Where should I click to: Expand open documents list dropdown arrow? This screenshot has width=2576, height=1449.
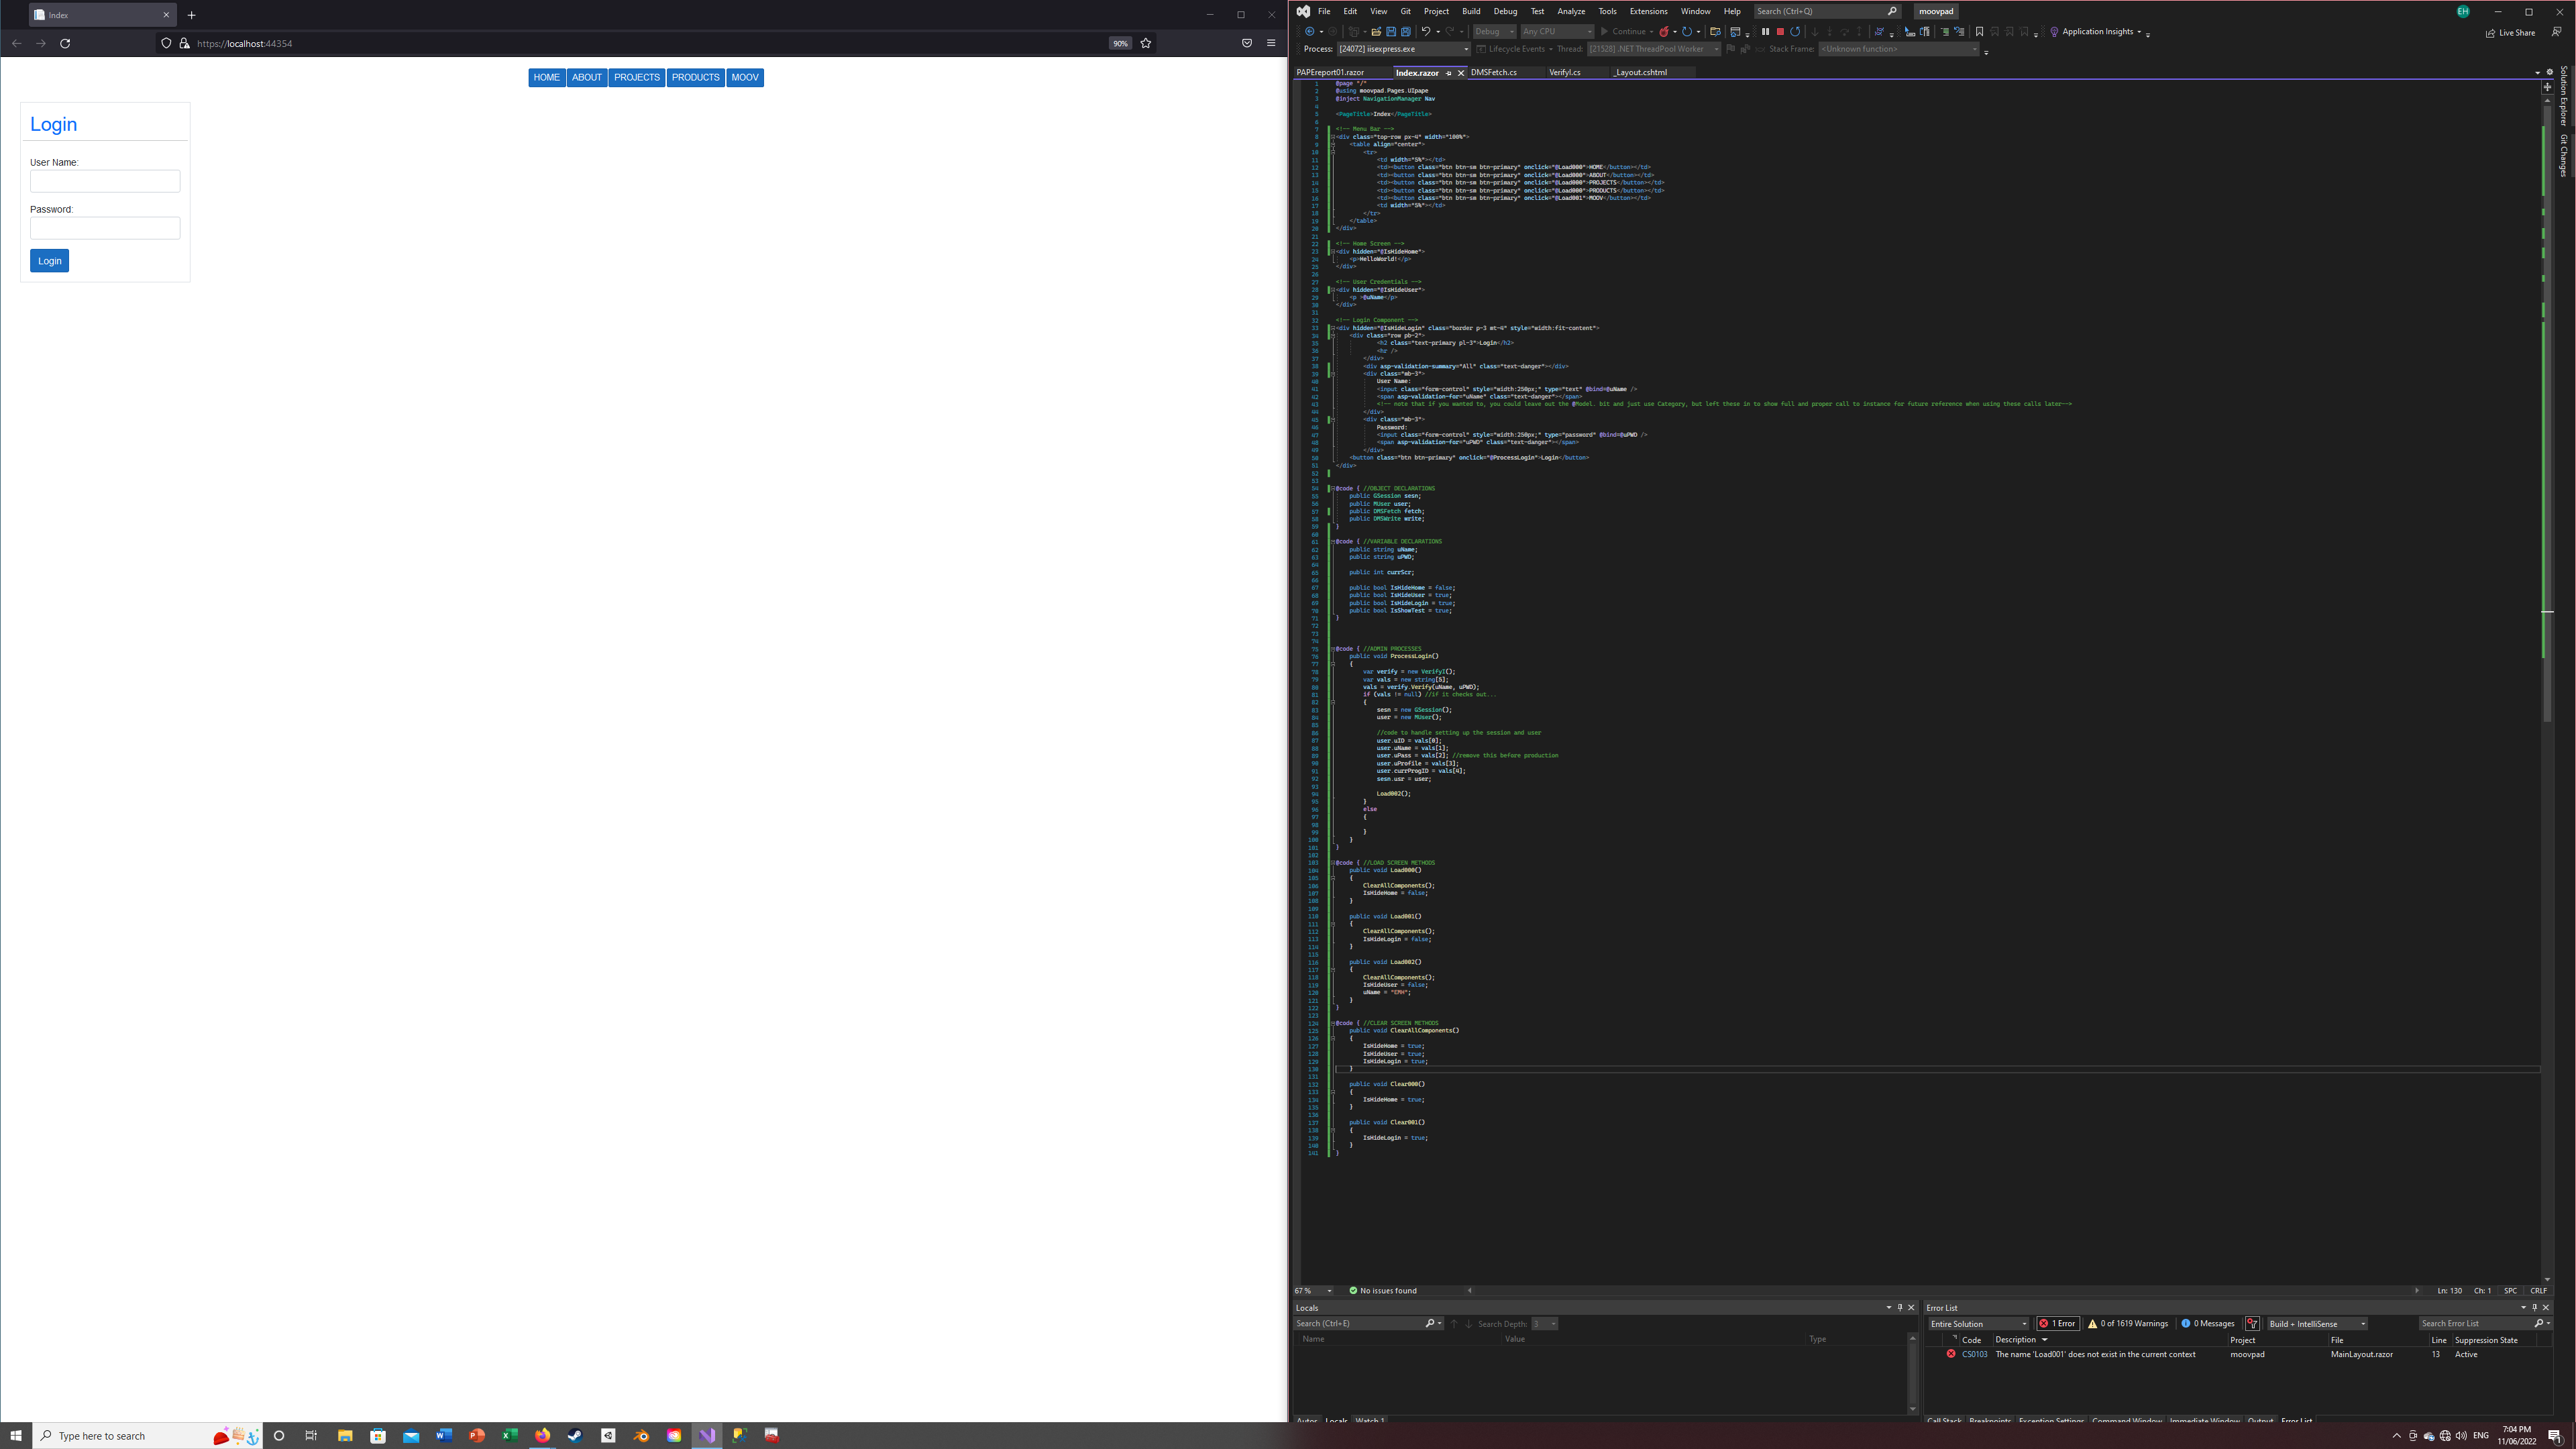point(2537,73)
